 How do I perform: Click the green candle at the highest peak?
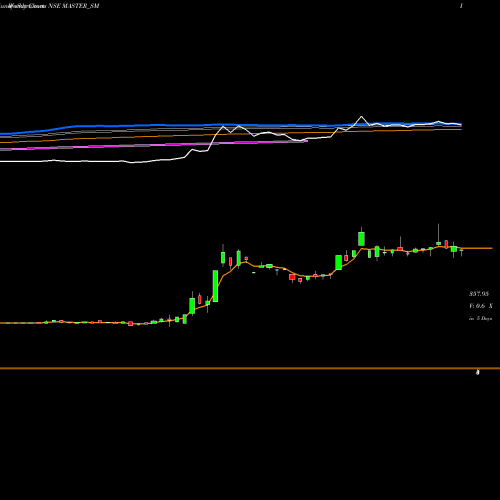click(361, 239)
